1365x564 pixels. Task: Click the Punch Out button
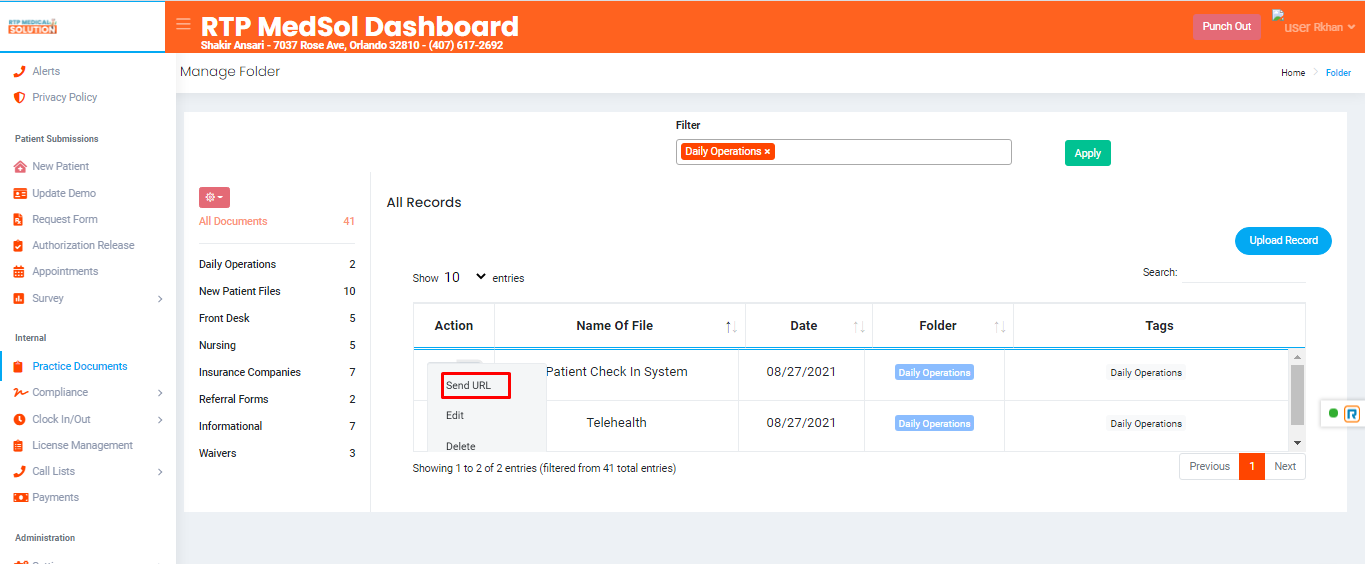click(x=1226, y=26)
